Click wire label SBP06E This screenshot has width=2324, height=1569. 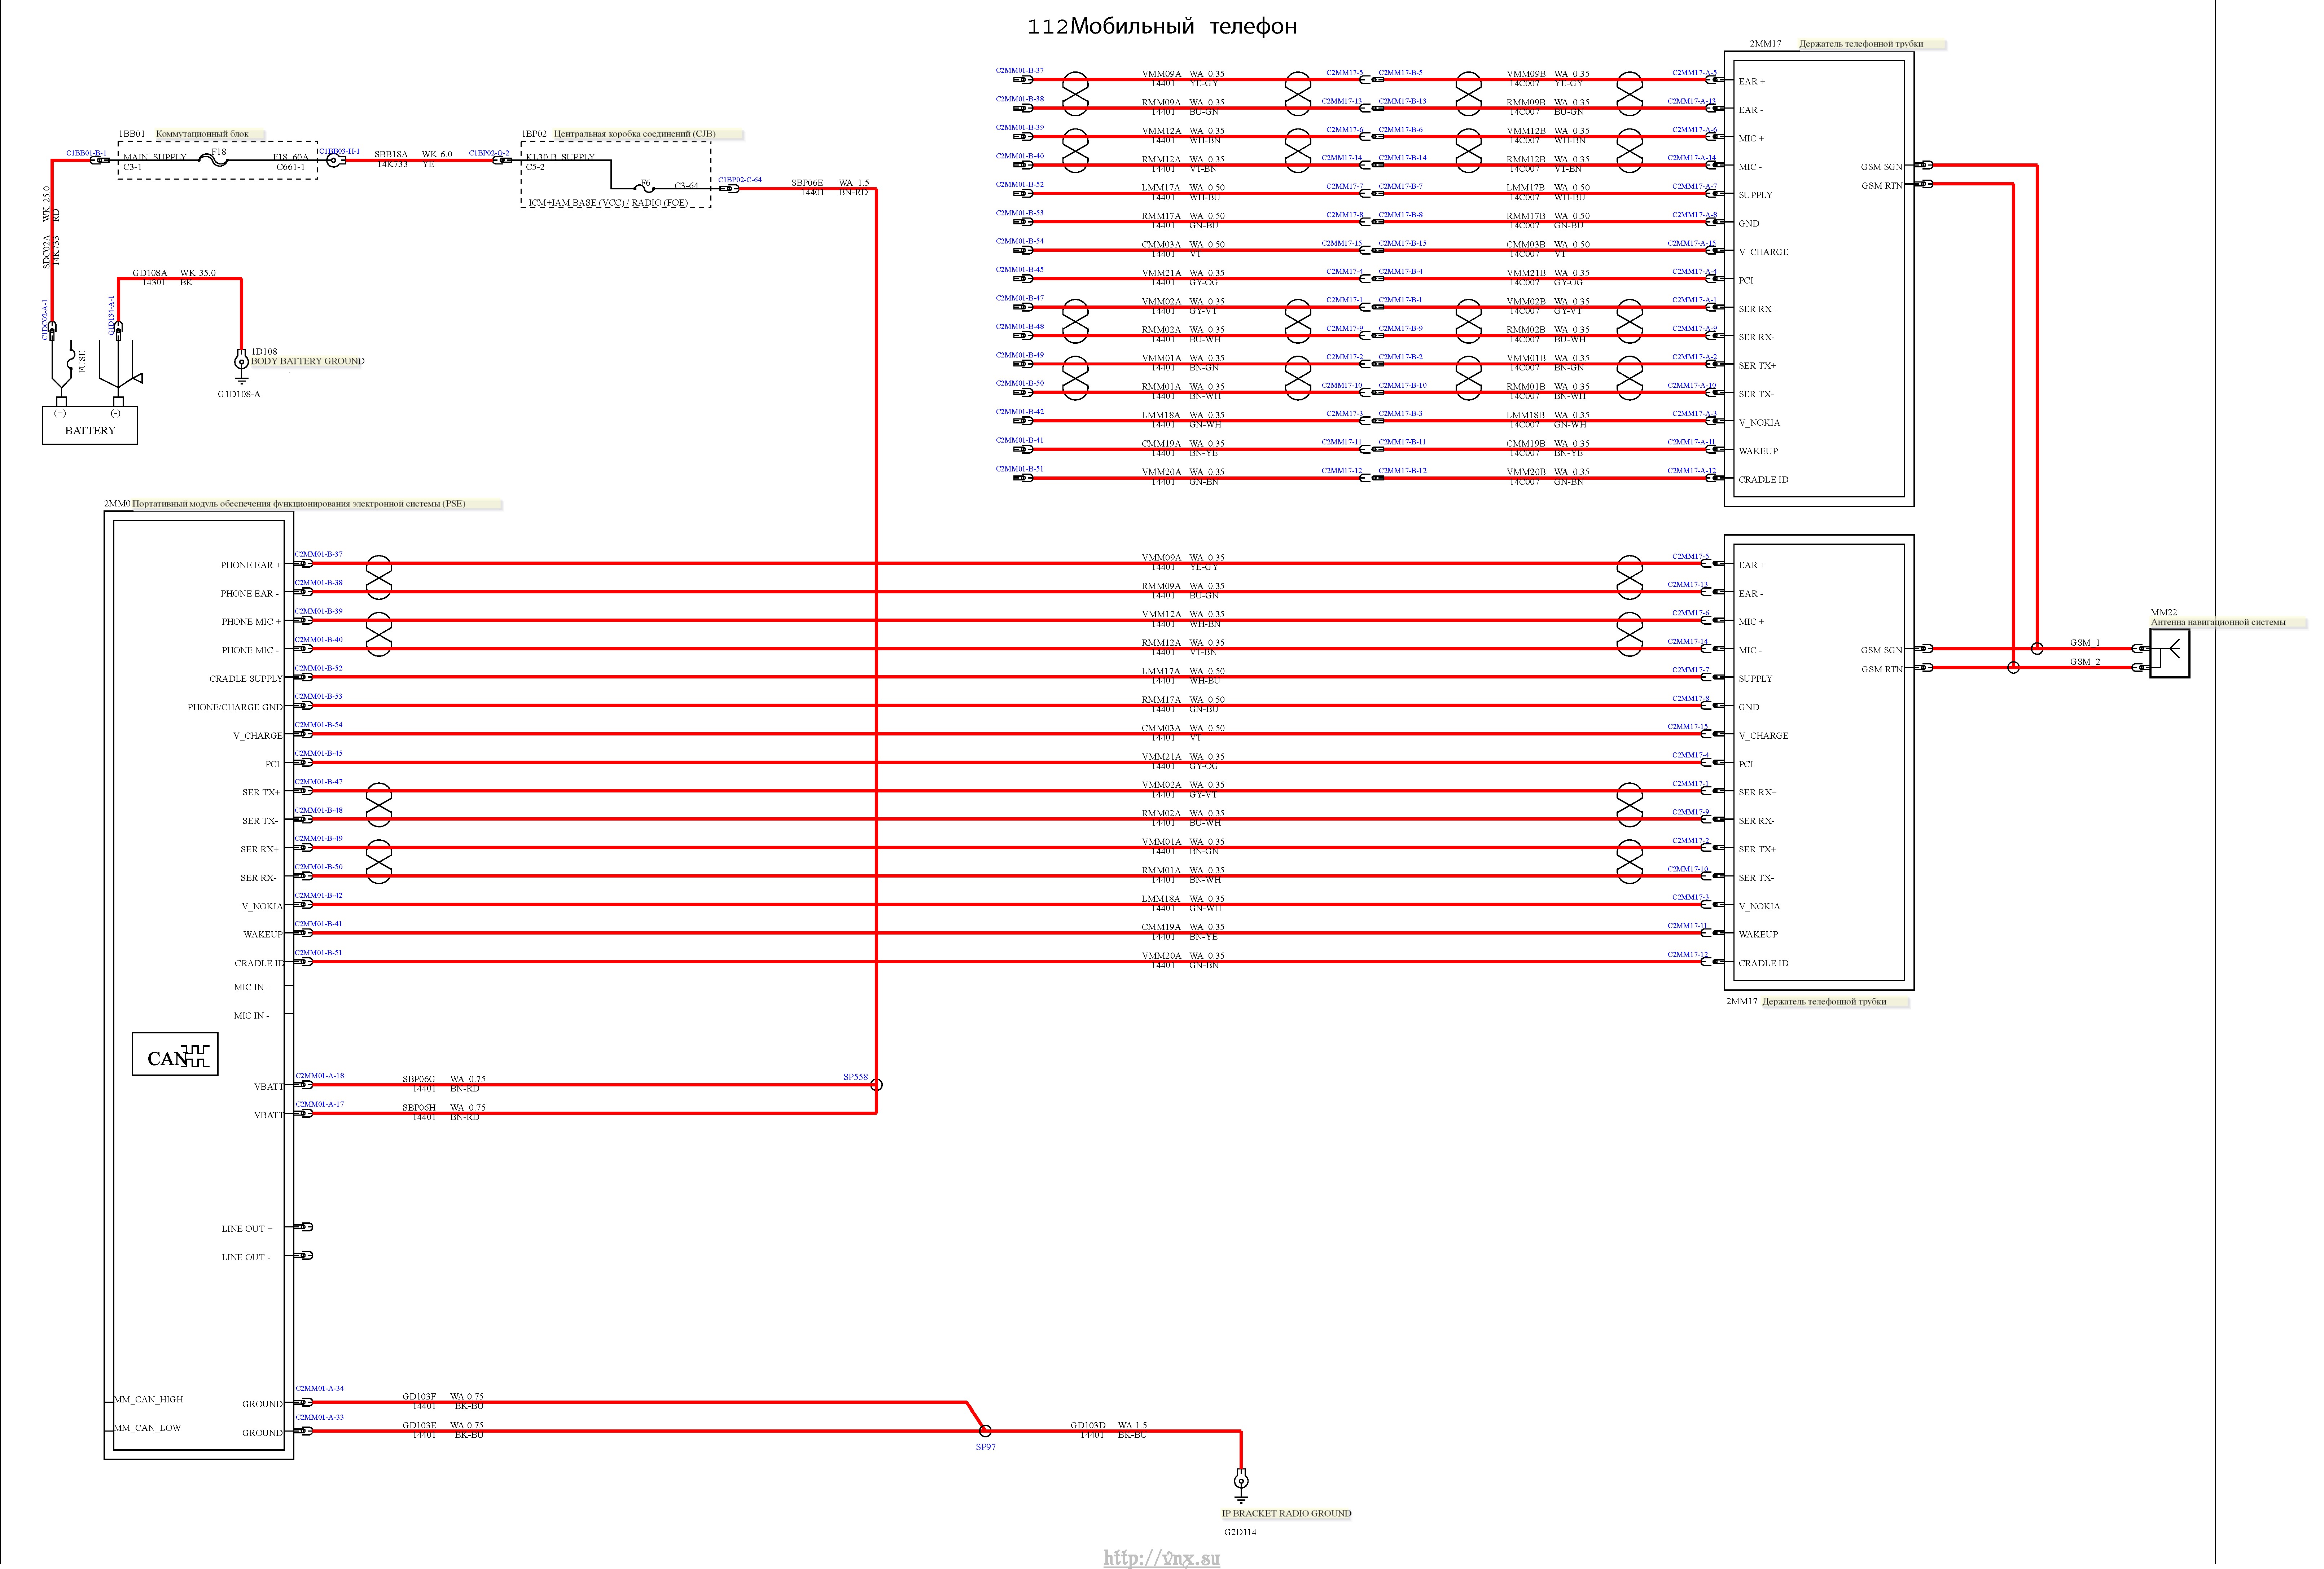point(807,183)
